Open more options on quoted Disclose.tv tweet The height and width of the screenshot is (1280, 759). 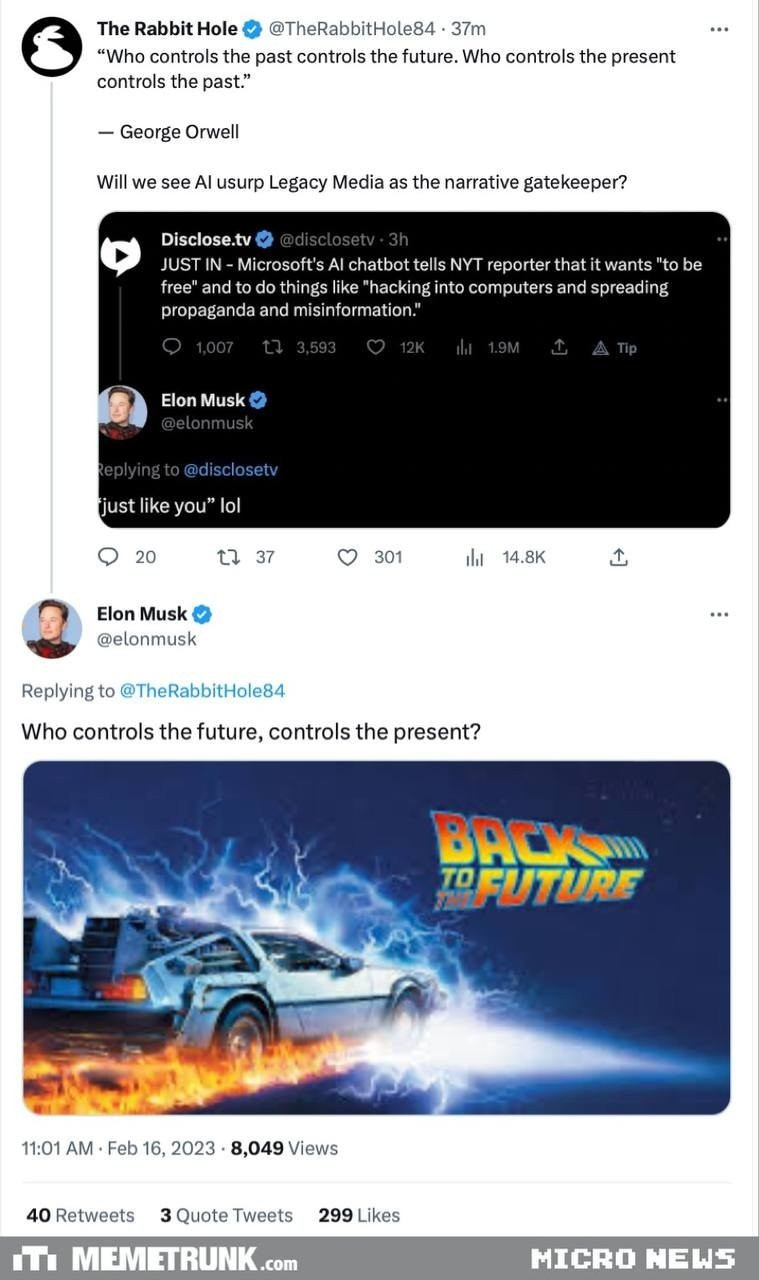pos(722,239)
